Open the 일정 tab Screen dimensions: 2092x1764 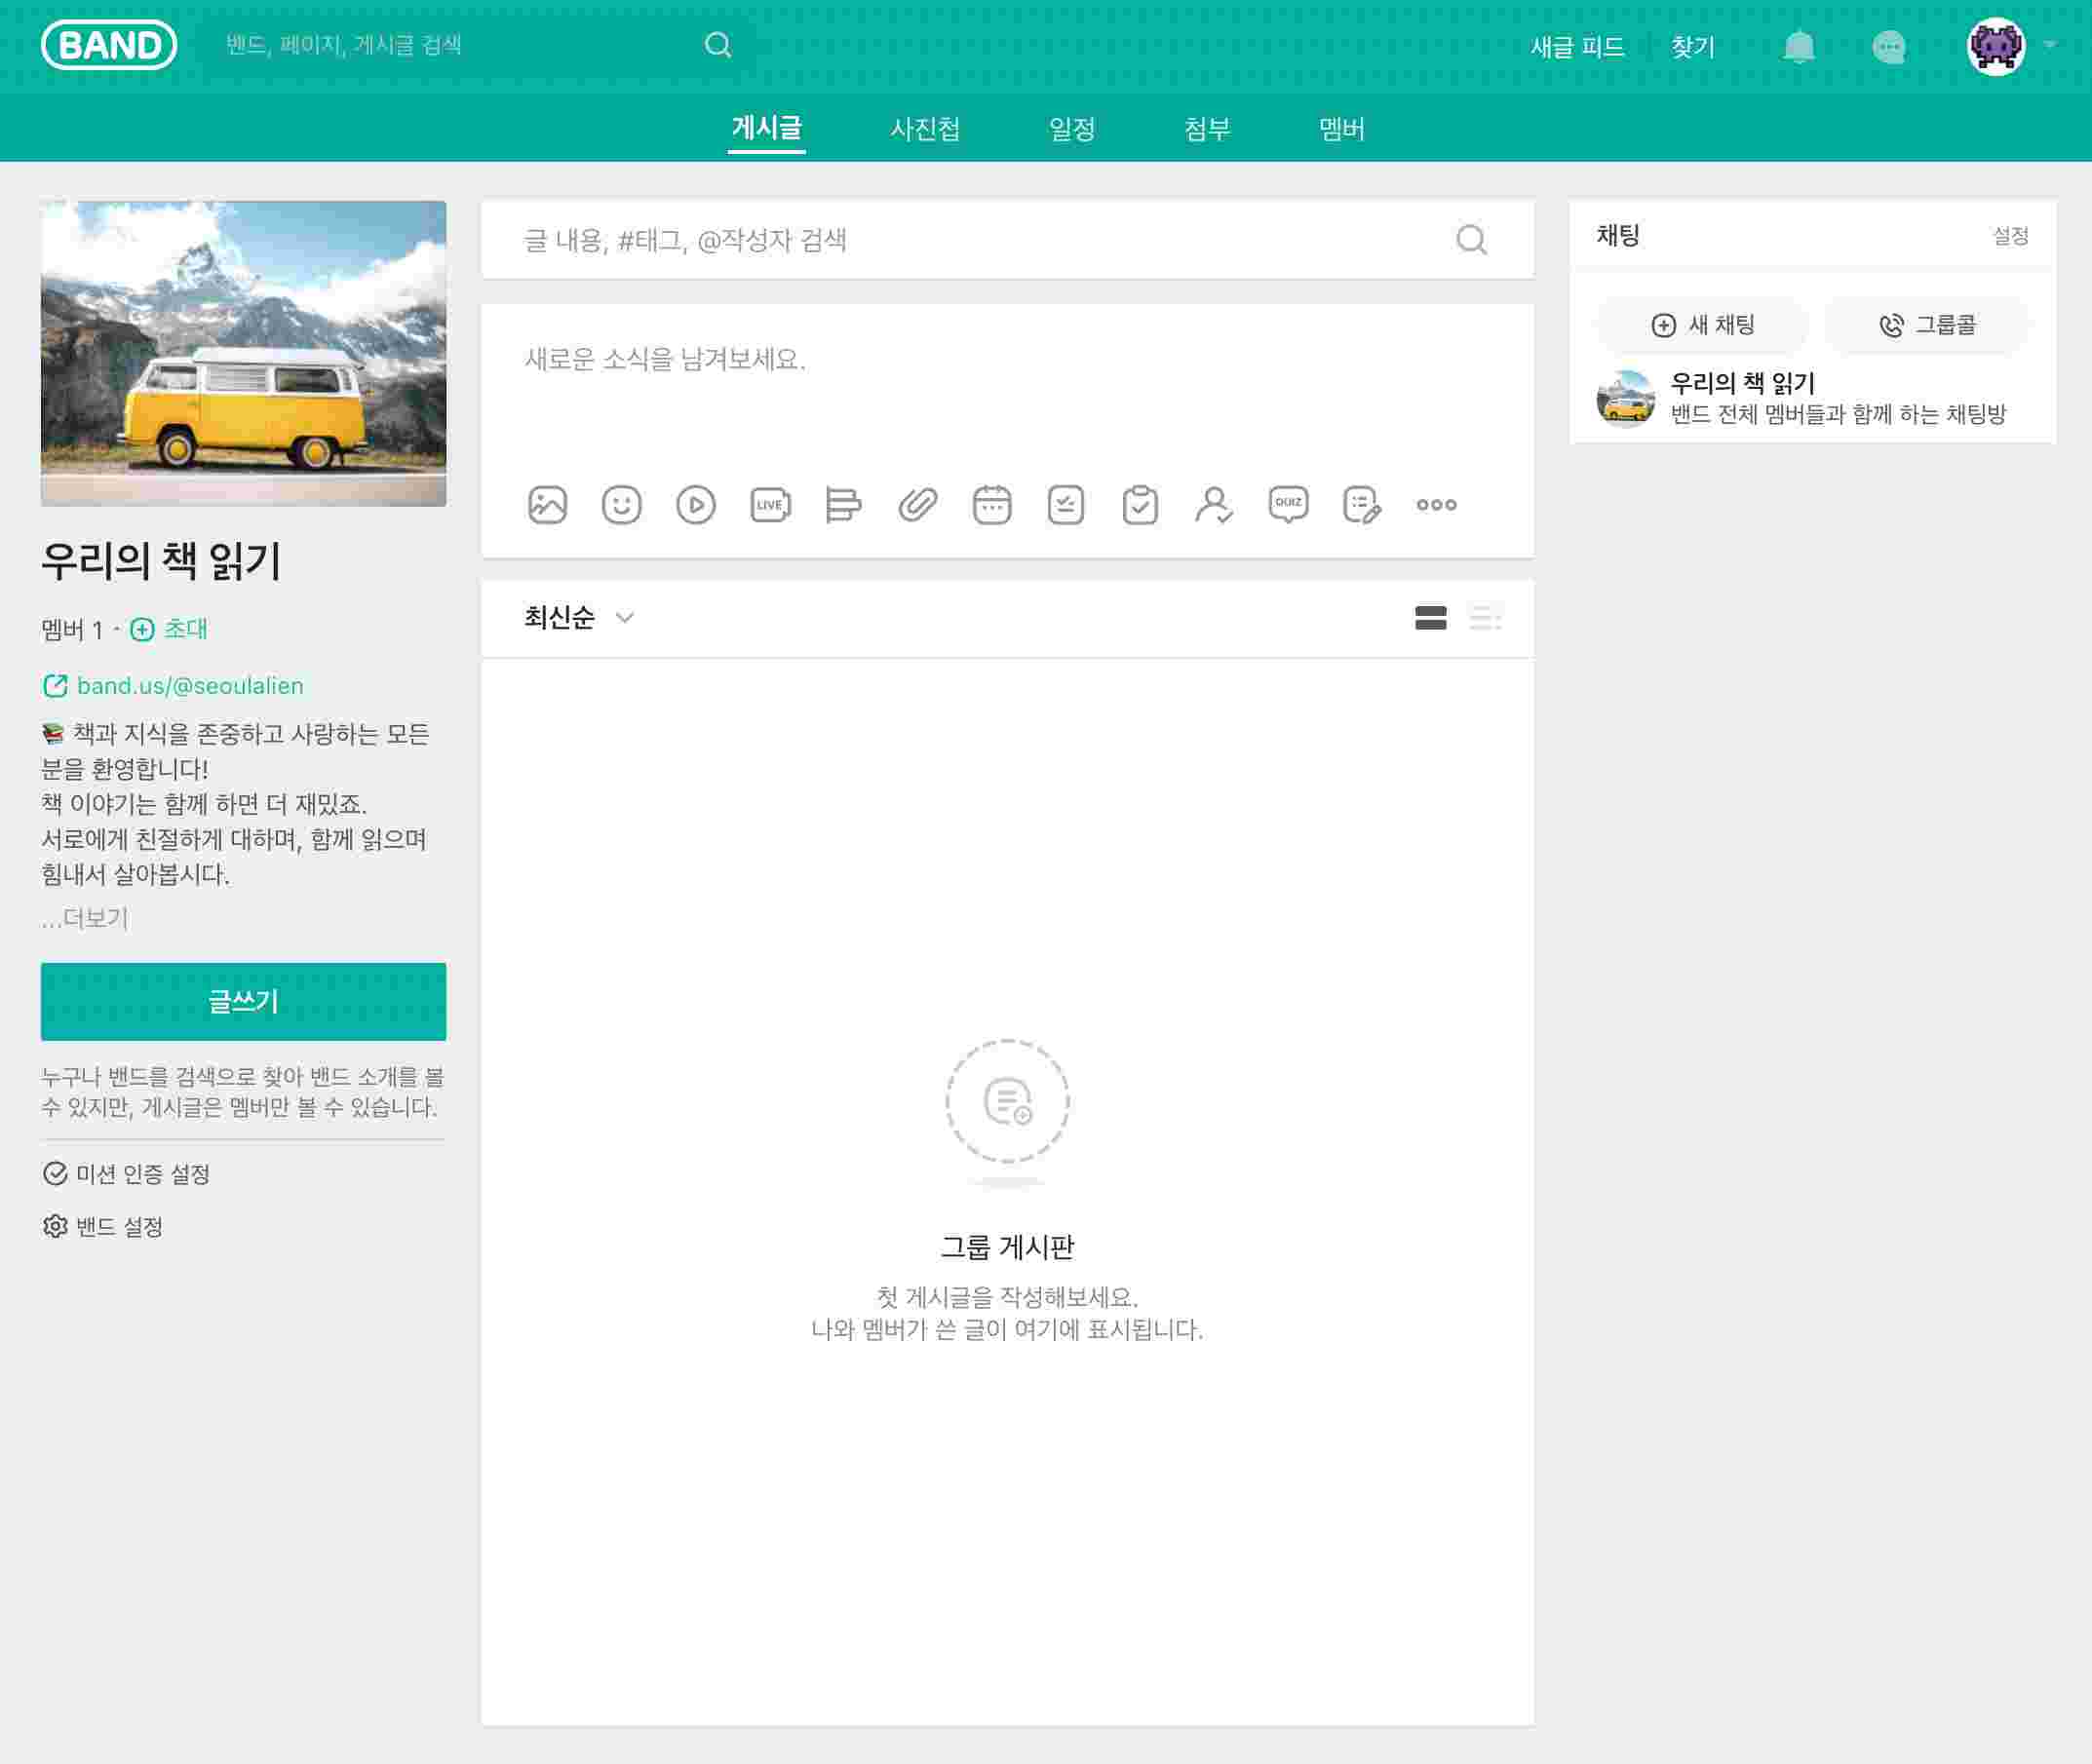click(x=1071, y=129)
